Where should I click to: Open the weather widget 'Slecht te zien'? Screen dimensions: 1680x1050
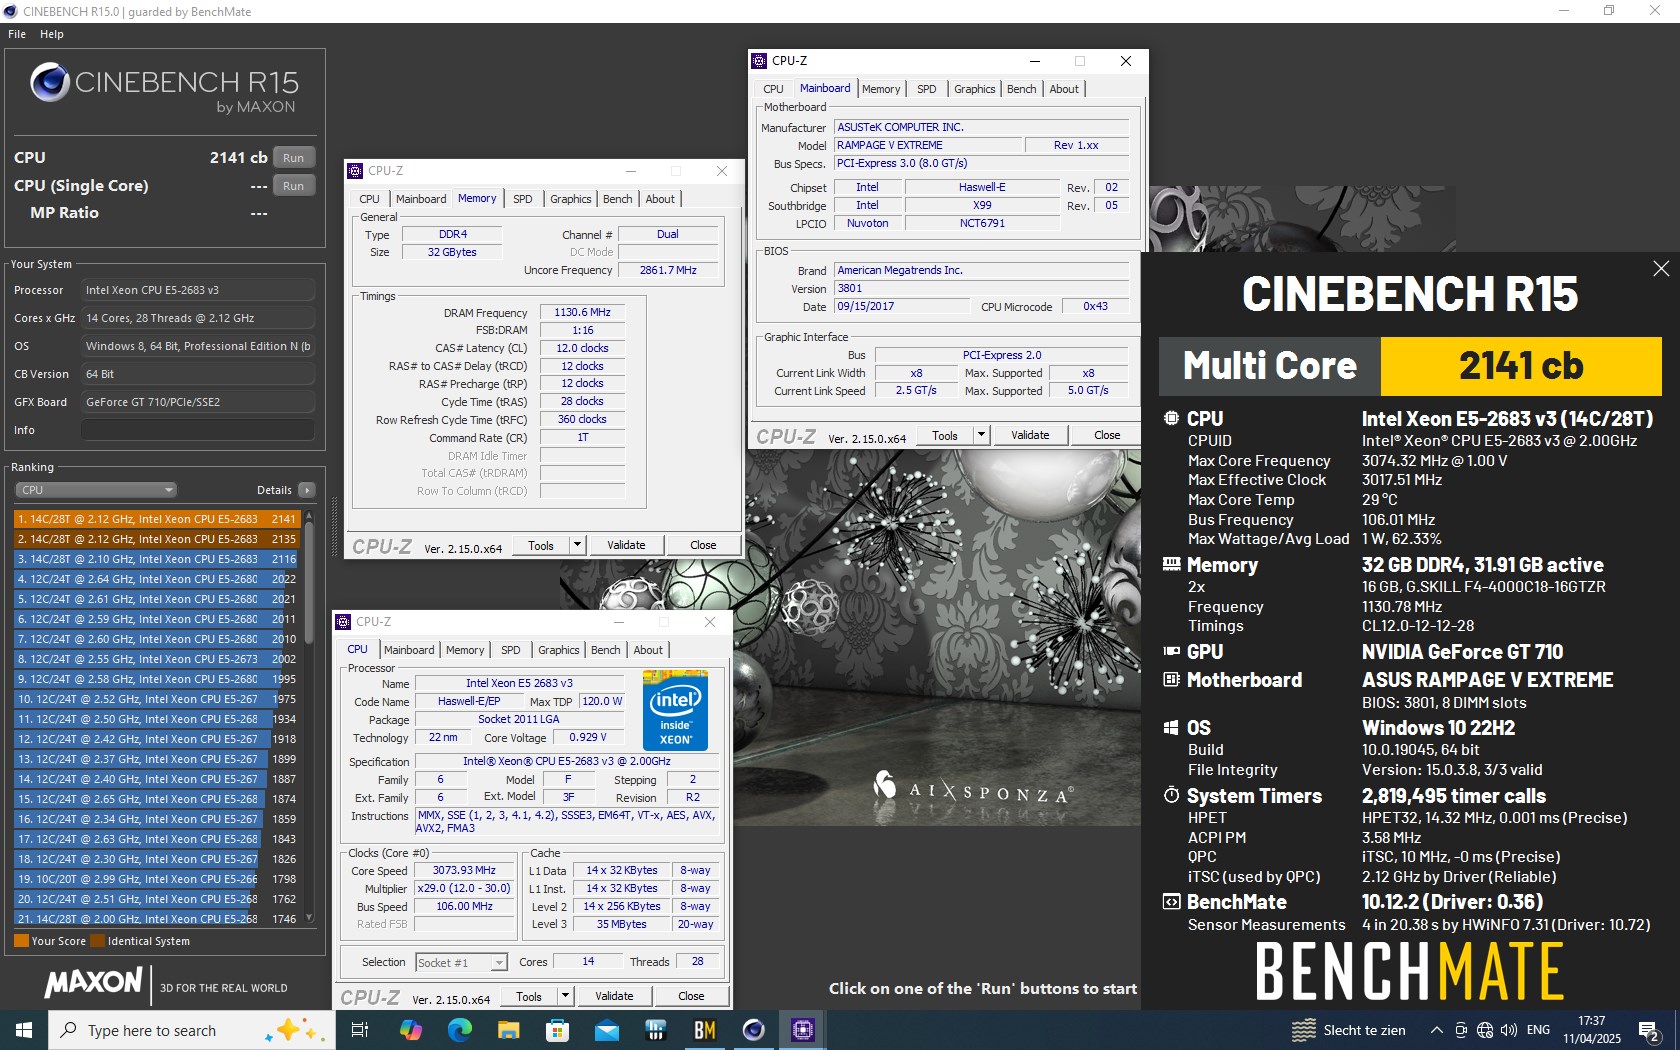tap(1348, 1030)
